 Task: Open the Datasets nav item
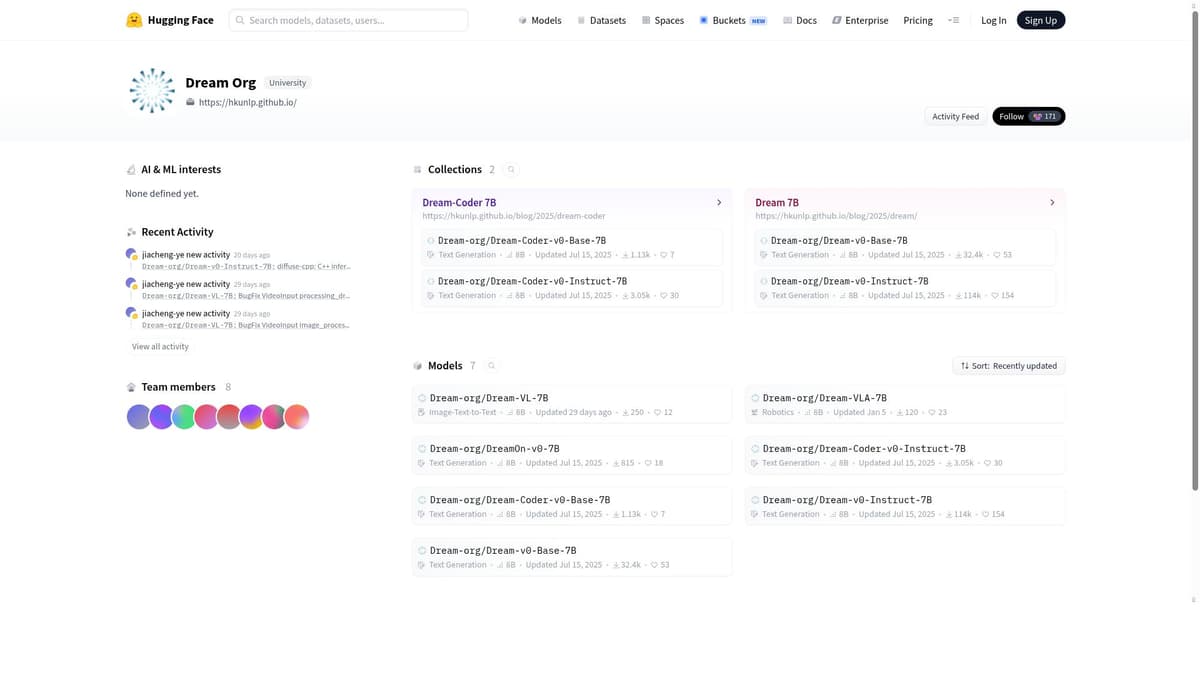click(601, 20)
